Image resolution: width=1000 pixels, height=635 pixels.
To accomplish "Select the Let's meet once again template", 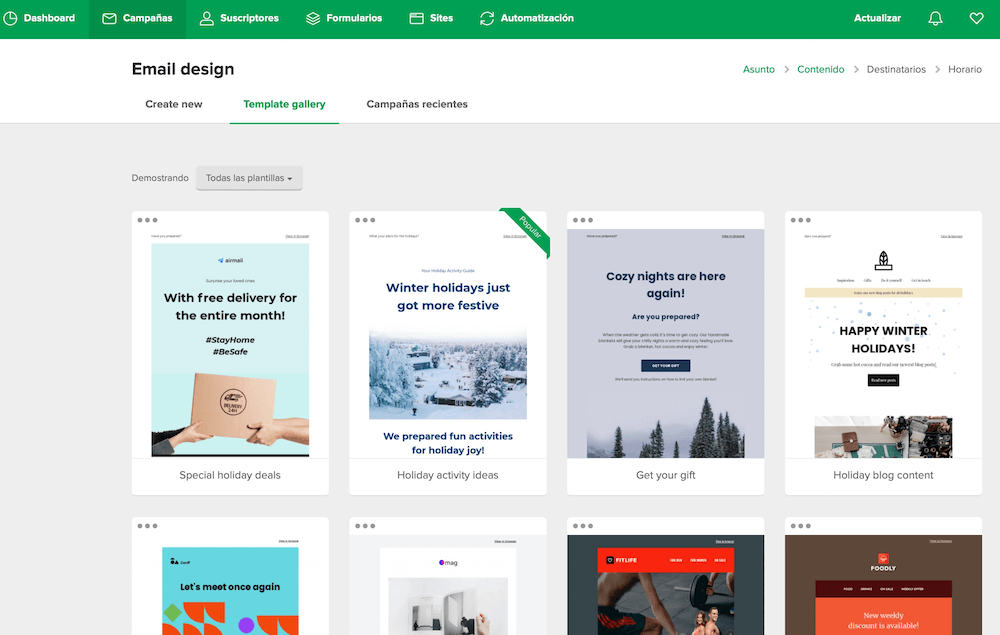I will pos(230,576).
